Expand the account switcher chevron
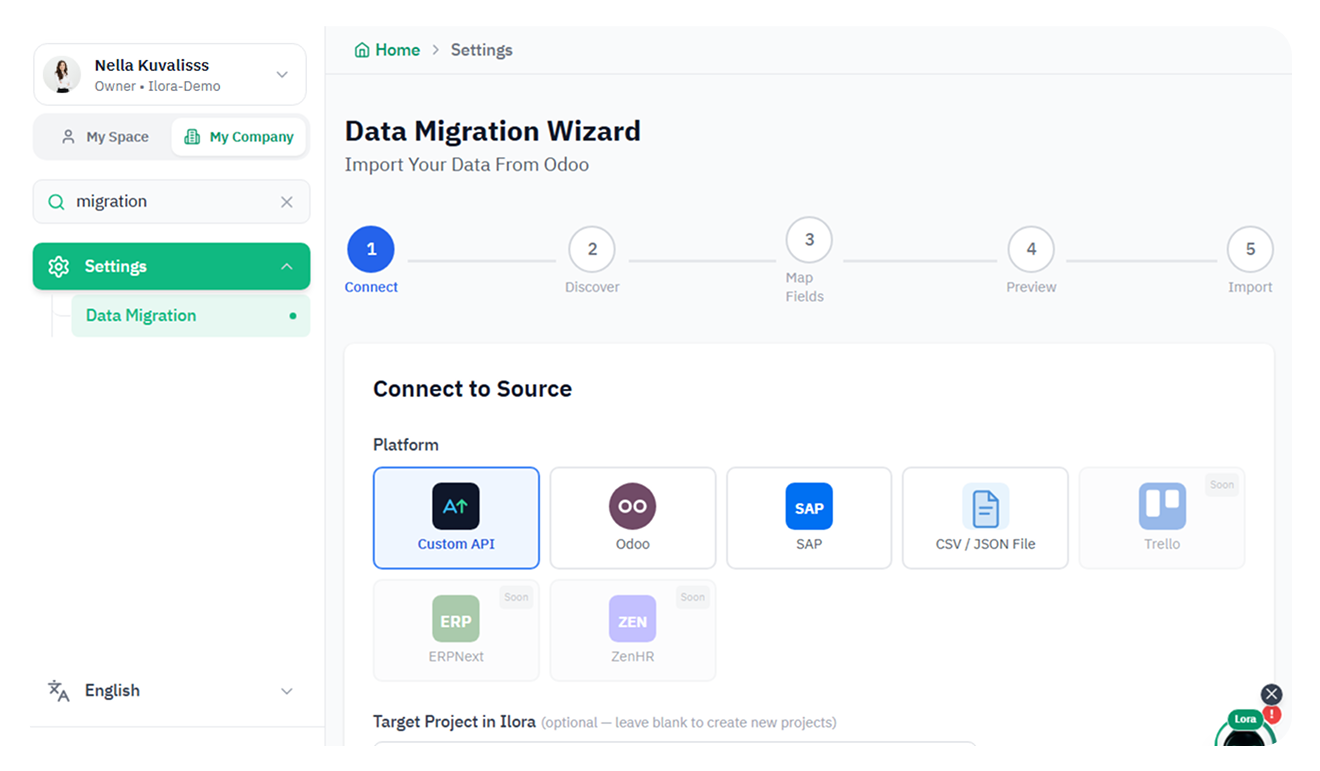This screenshot has width=1320, height=771. 282,75
